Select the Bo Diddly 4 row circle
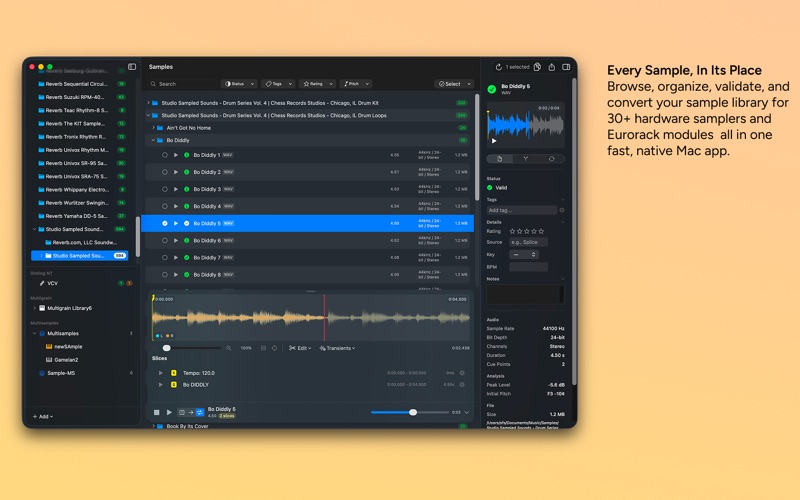 [x=165, y=207]
